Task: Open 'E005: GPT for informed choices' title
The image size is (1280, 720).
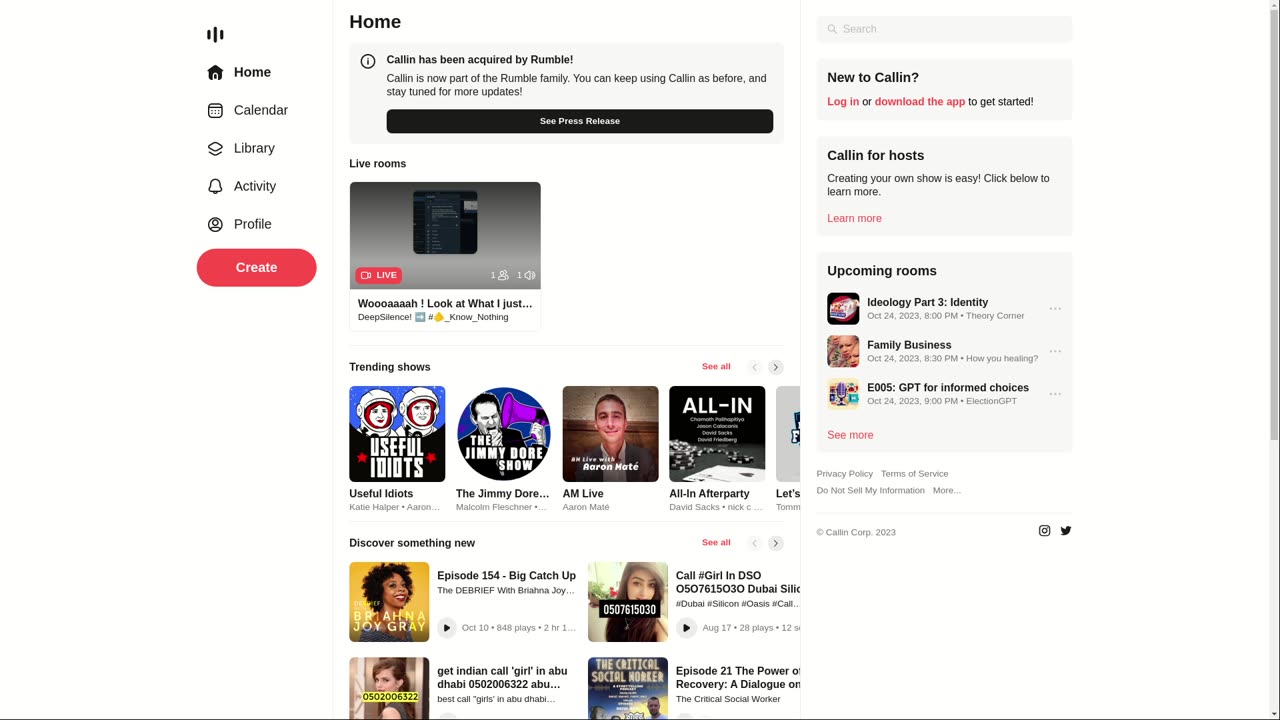Action: point(948,388)
